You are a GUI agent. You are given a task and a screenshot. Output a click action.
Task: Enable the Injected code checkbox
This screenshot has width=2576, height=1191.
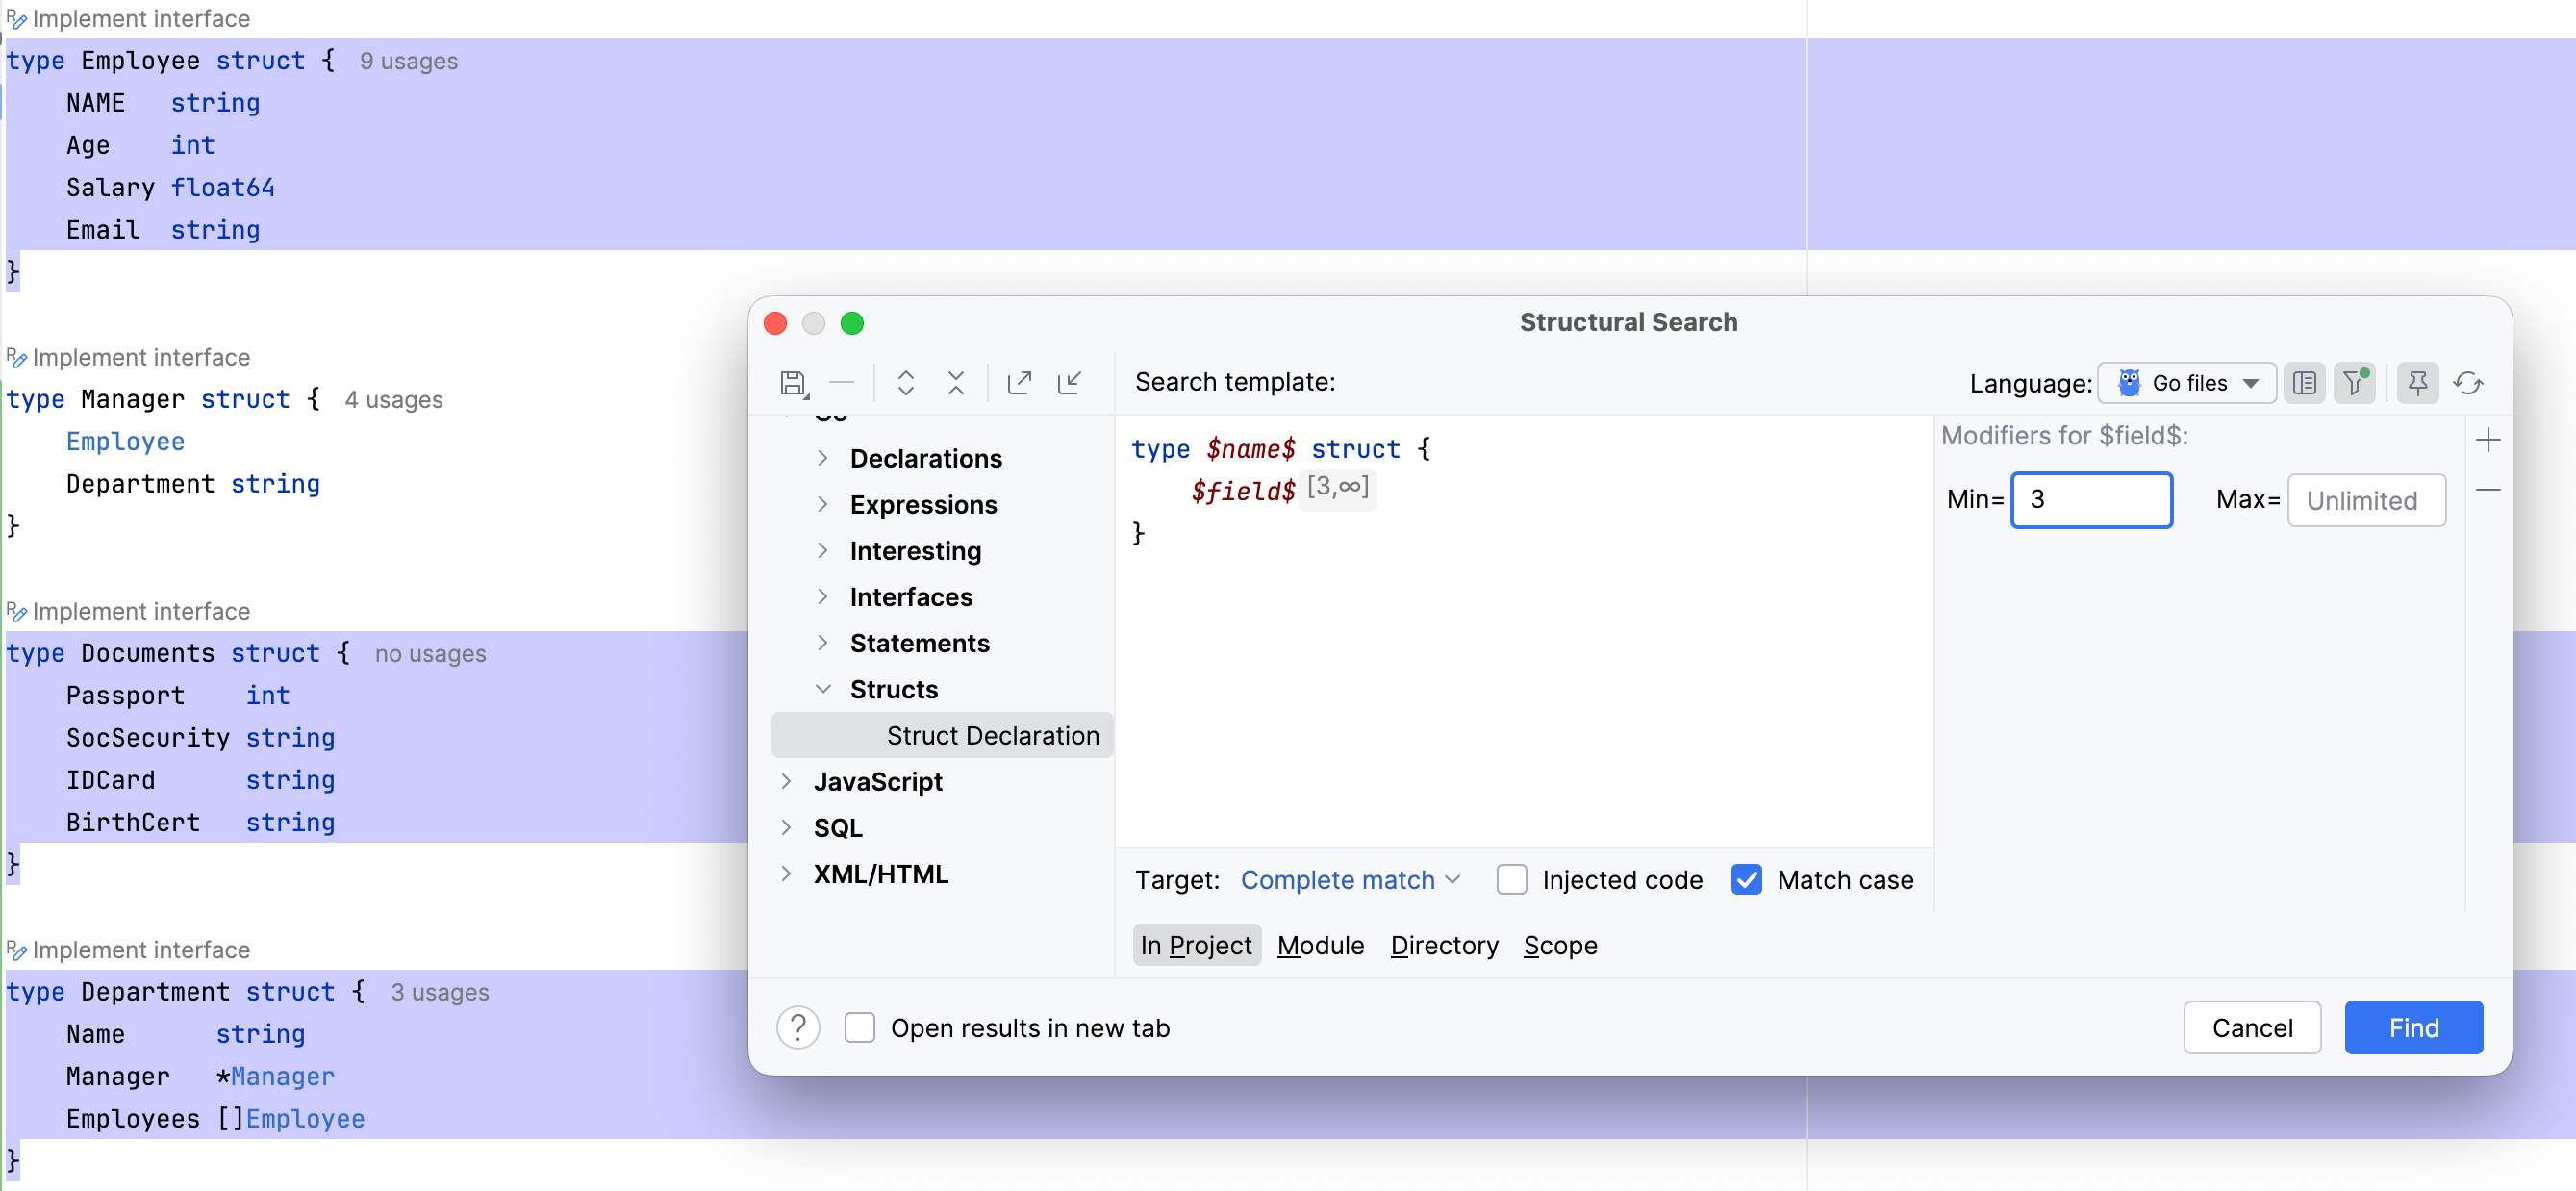[x=1511, y=880]
